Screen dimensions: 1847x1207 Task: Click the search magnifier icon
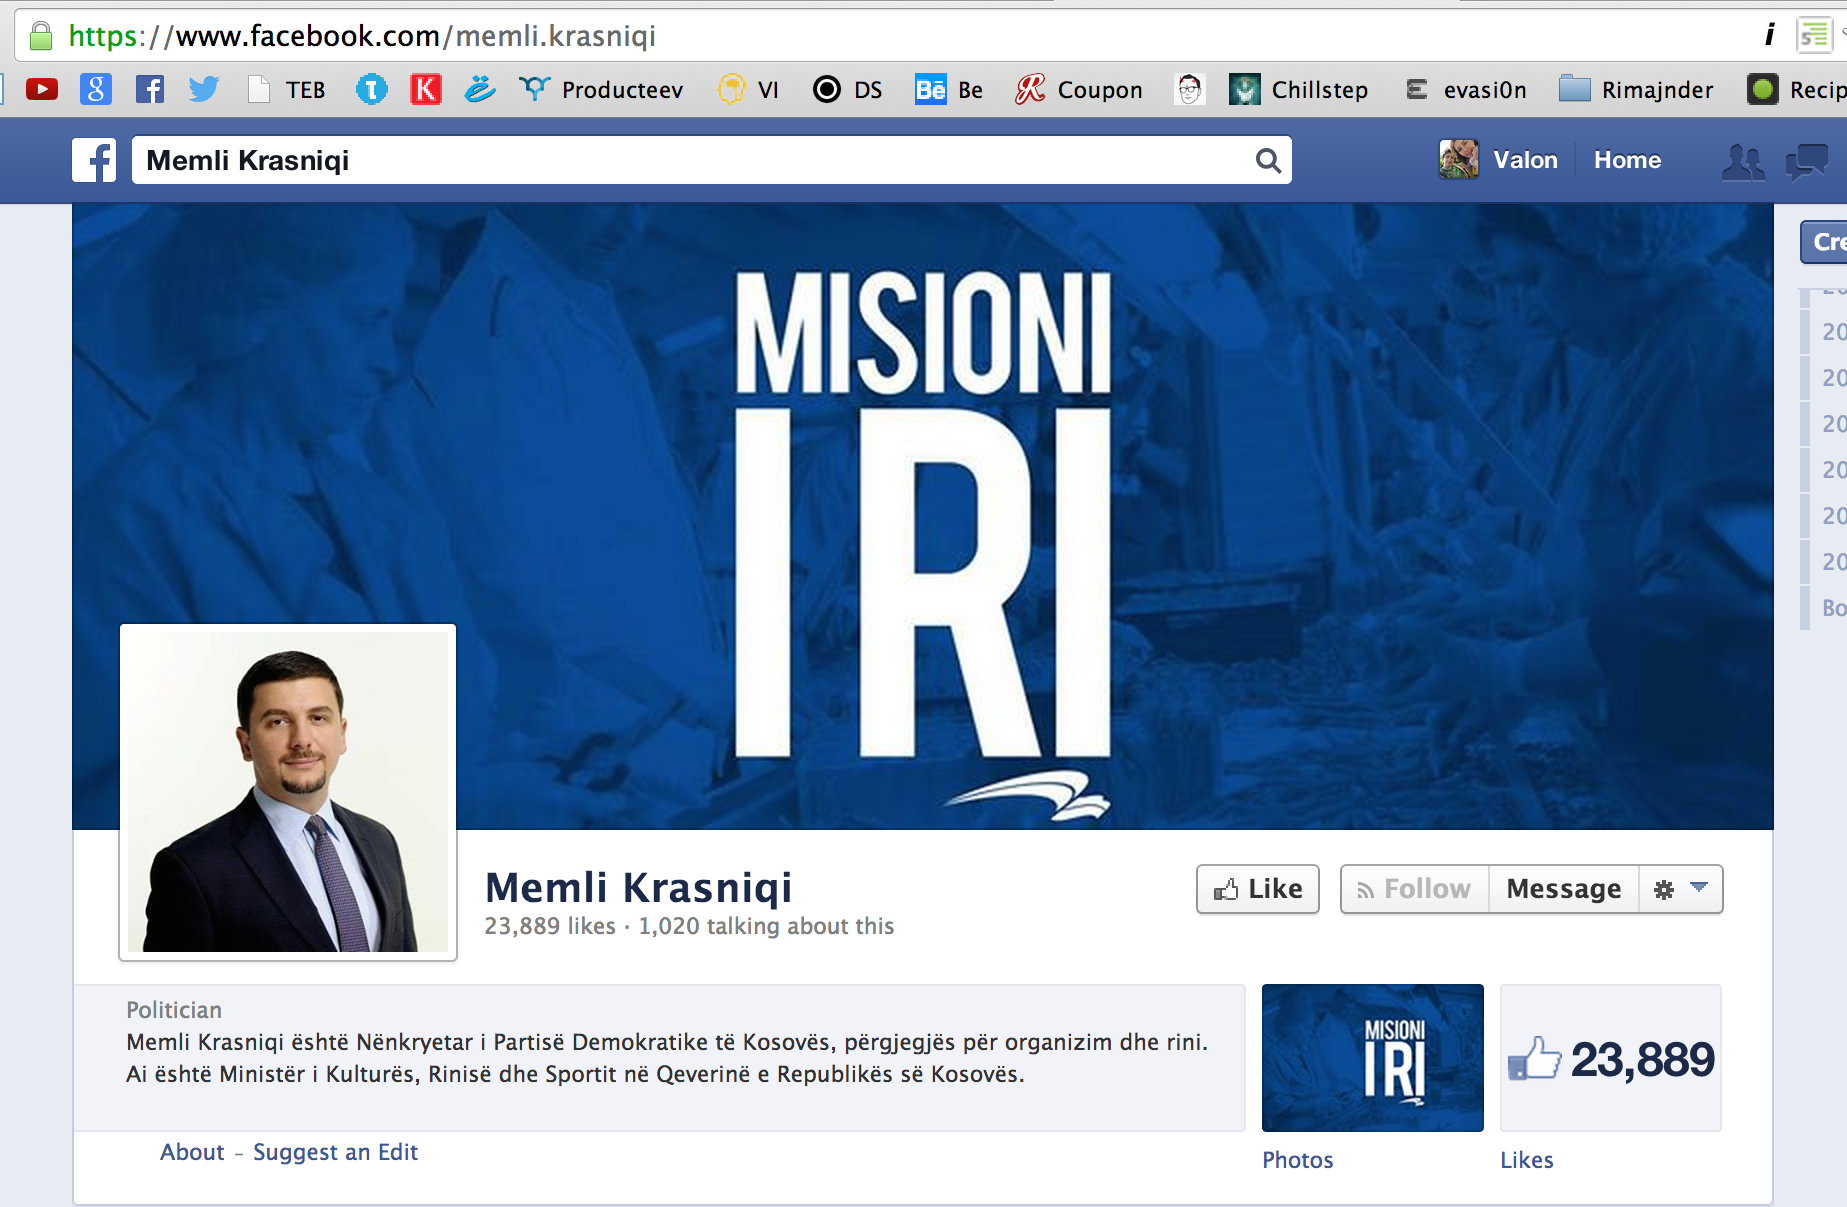tap(1268, 160)
